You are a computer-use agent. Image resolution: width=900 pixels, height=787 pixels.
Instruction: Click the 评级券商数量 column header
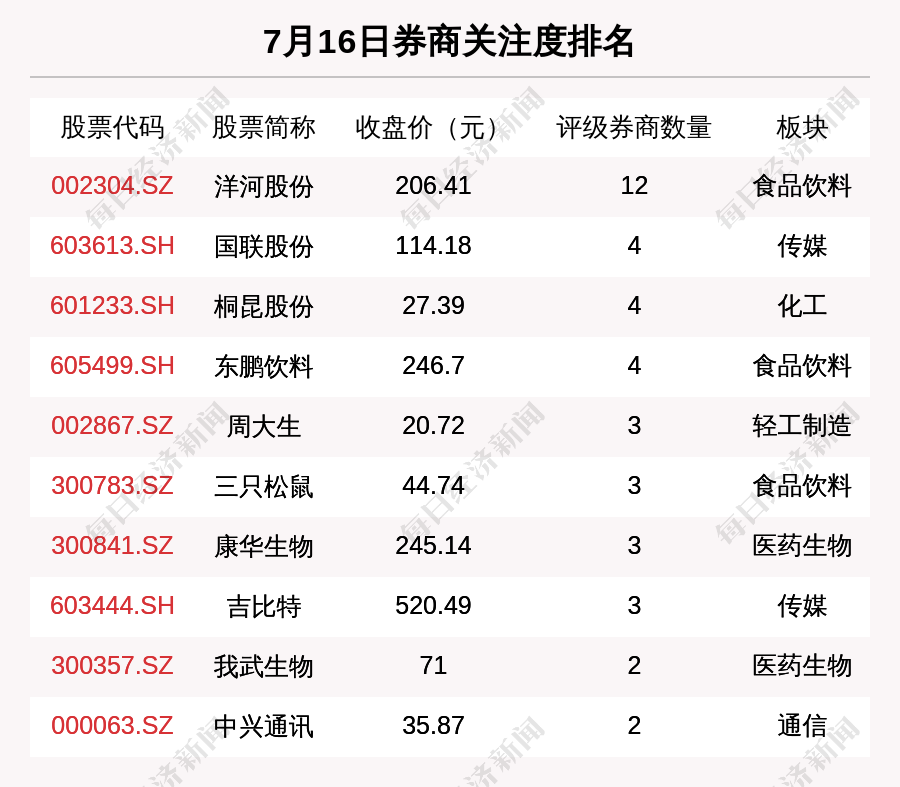(634, 127)
